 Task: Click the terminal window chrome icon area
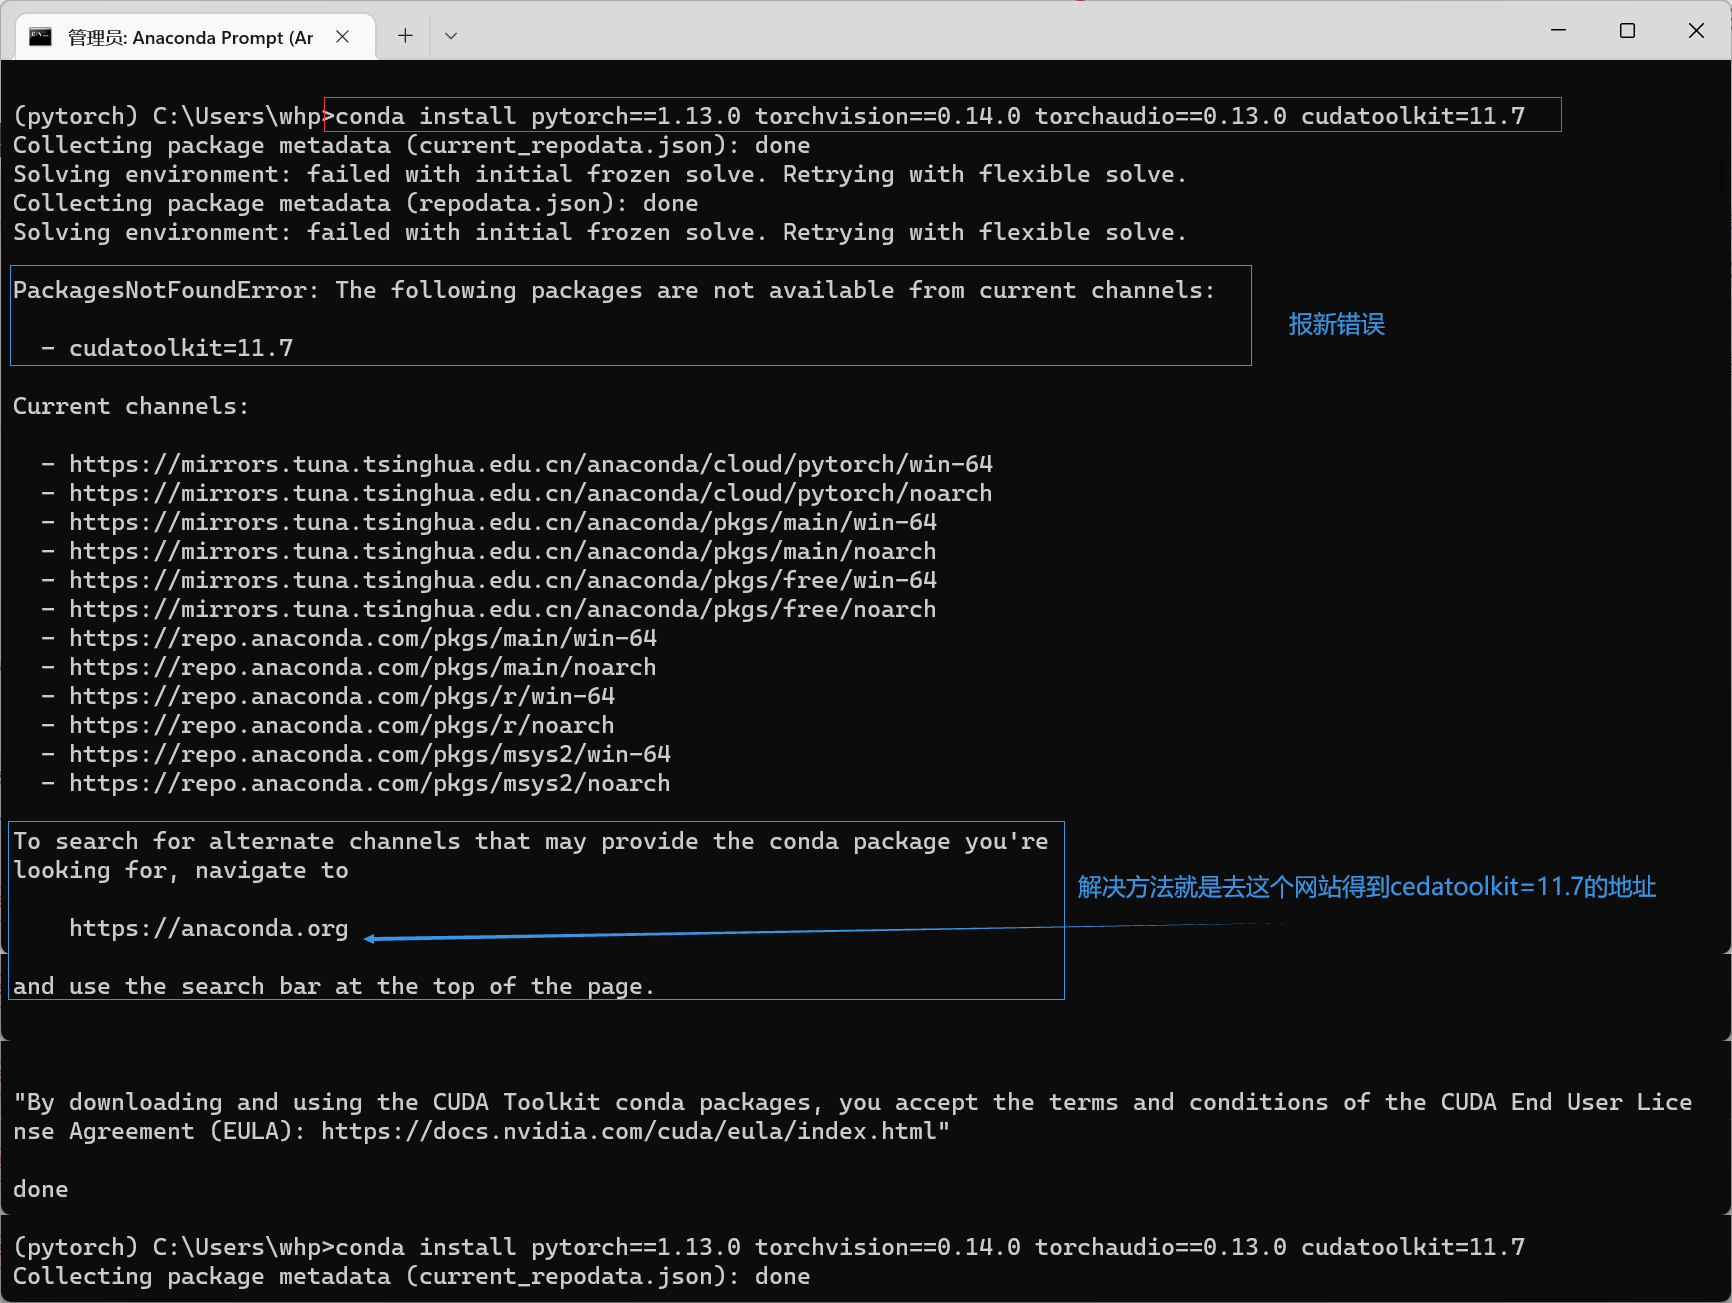tap(40, 36)
